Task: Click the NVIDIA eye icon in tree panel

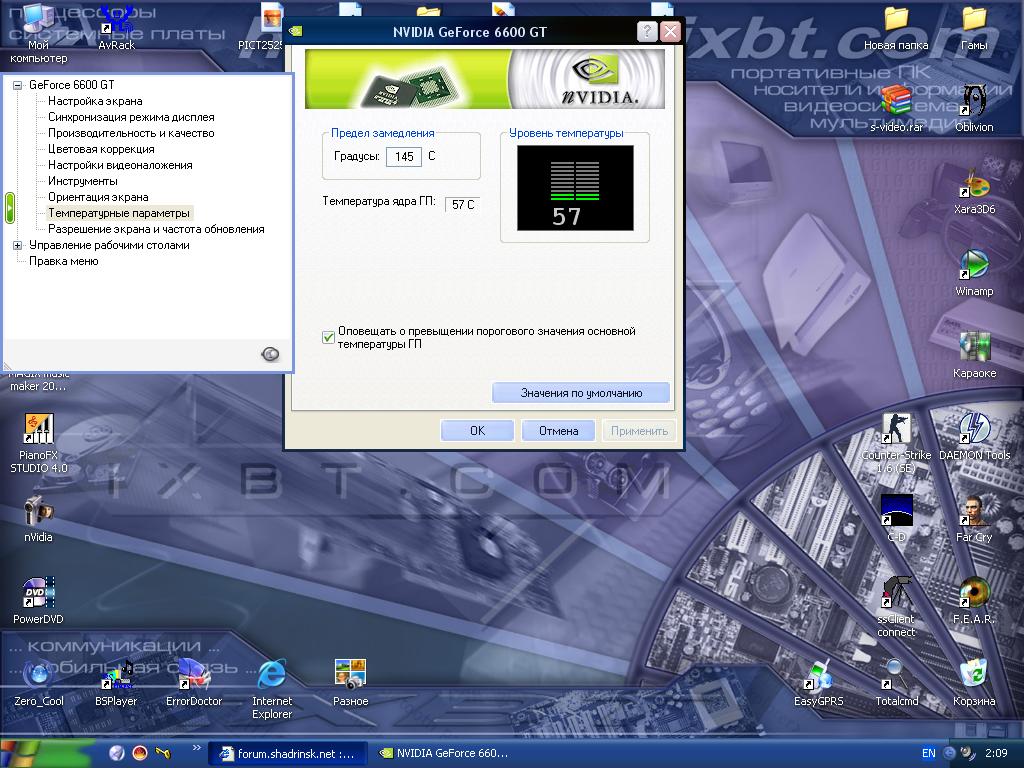Action: 270,354
